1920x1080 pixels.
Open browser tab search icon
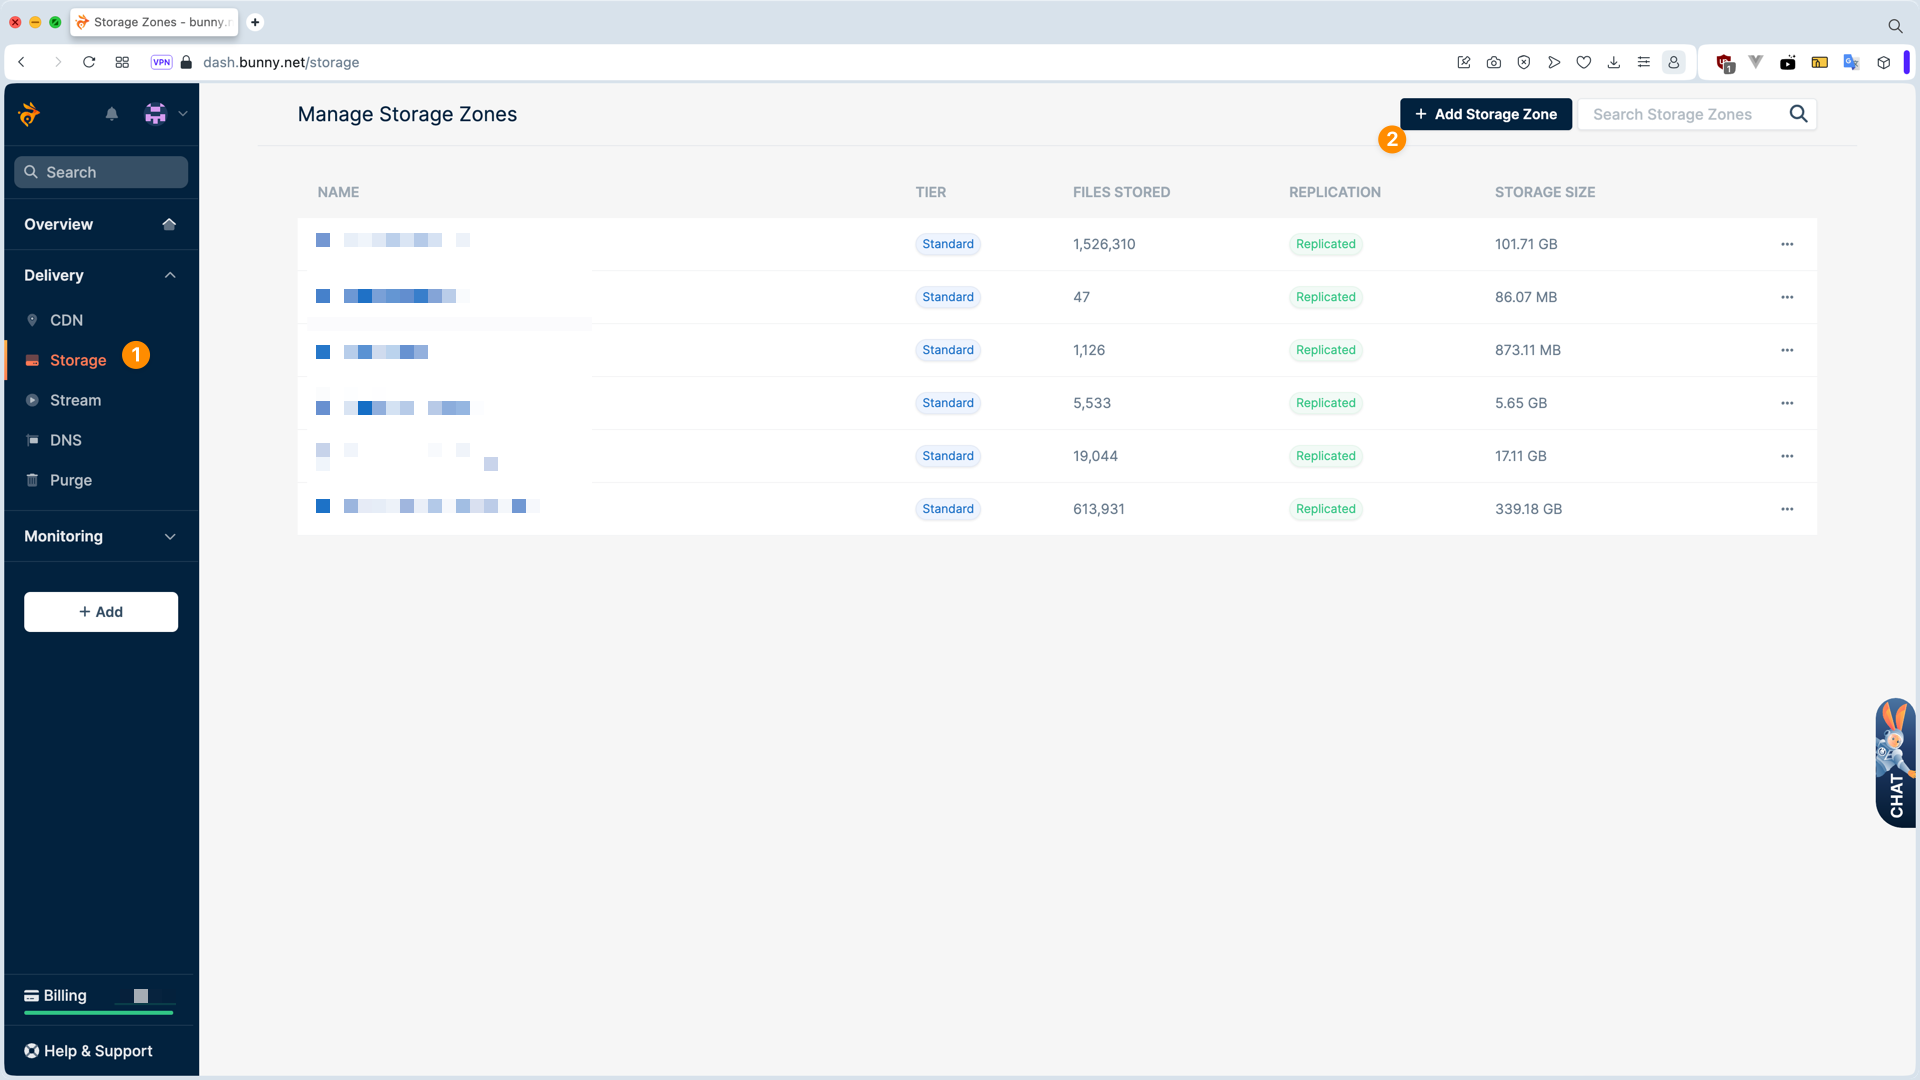tap(1895, 26)
